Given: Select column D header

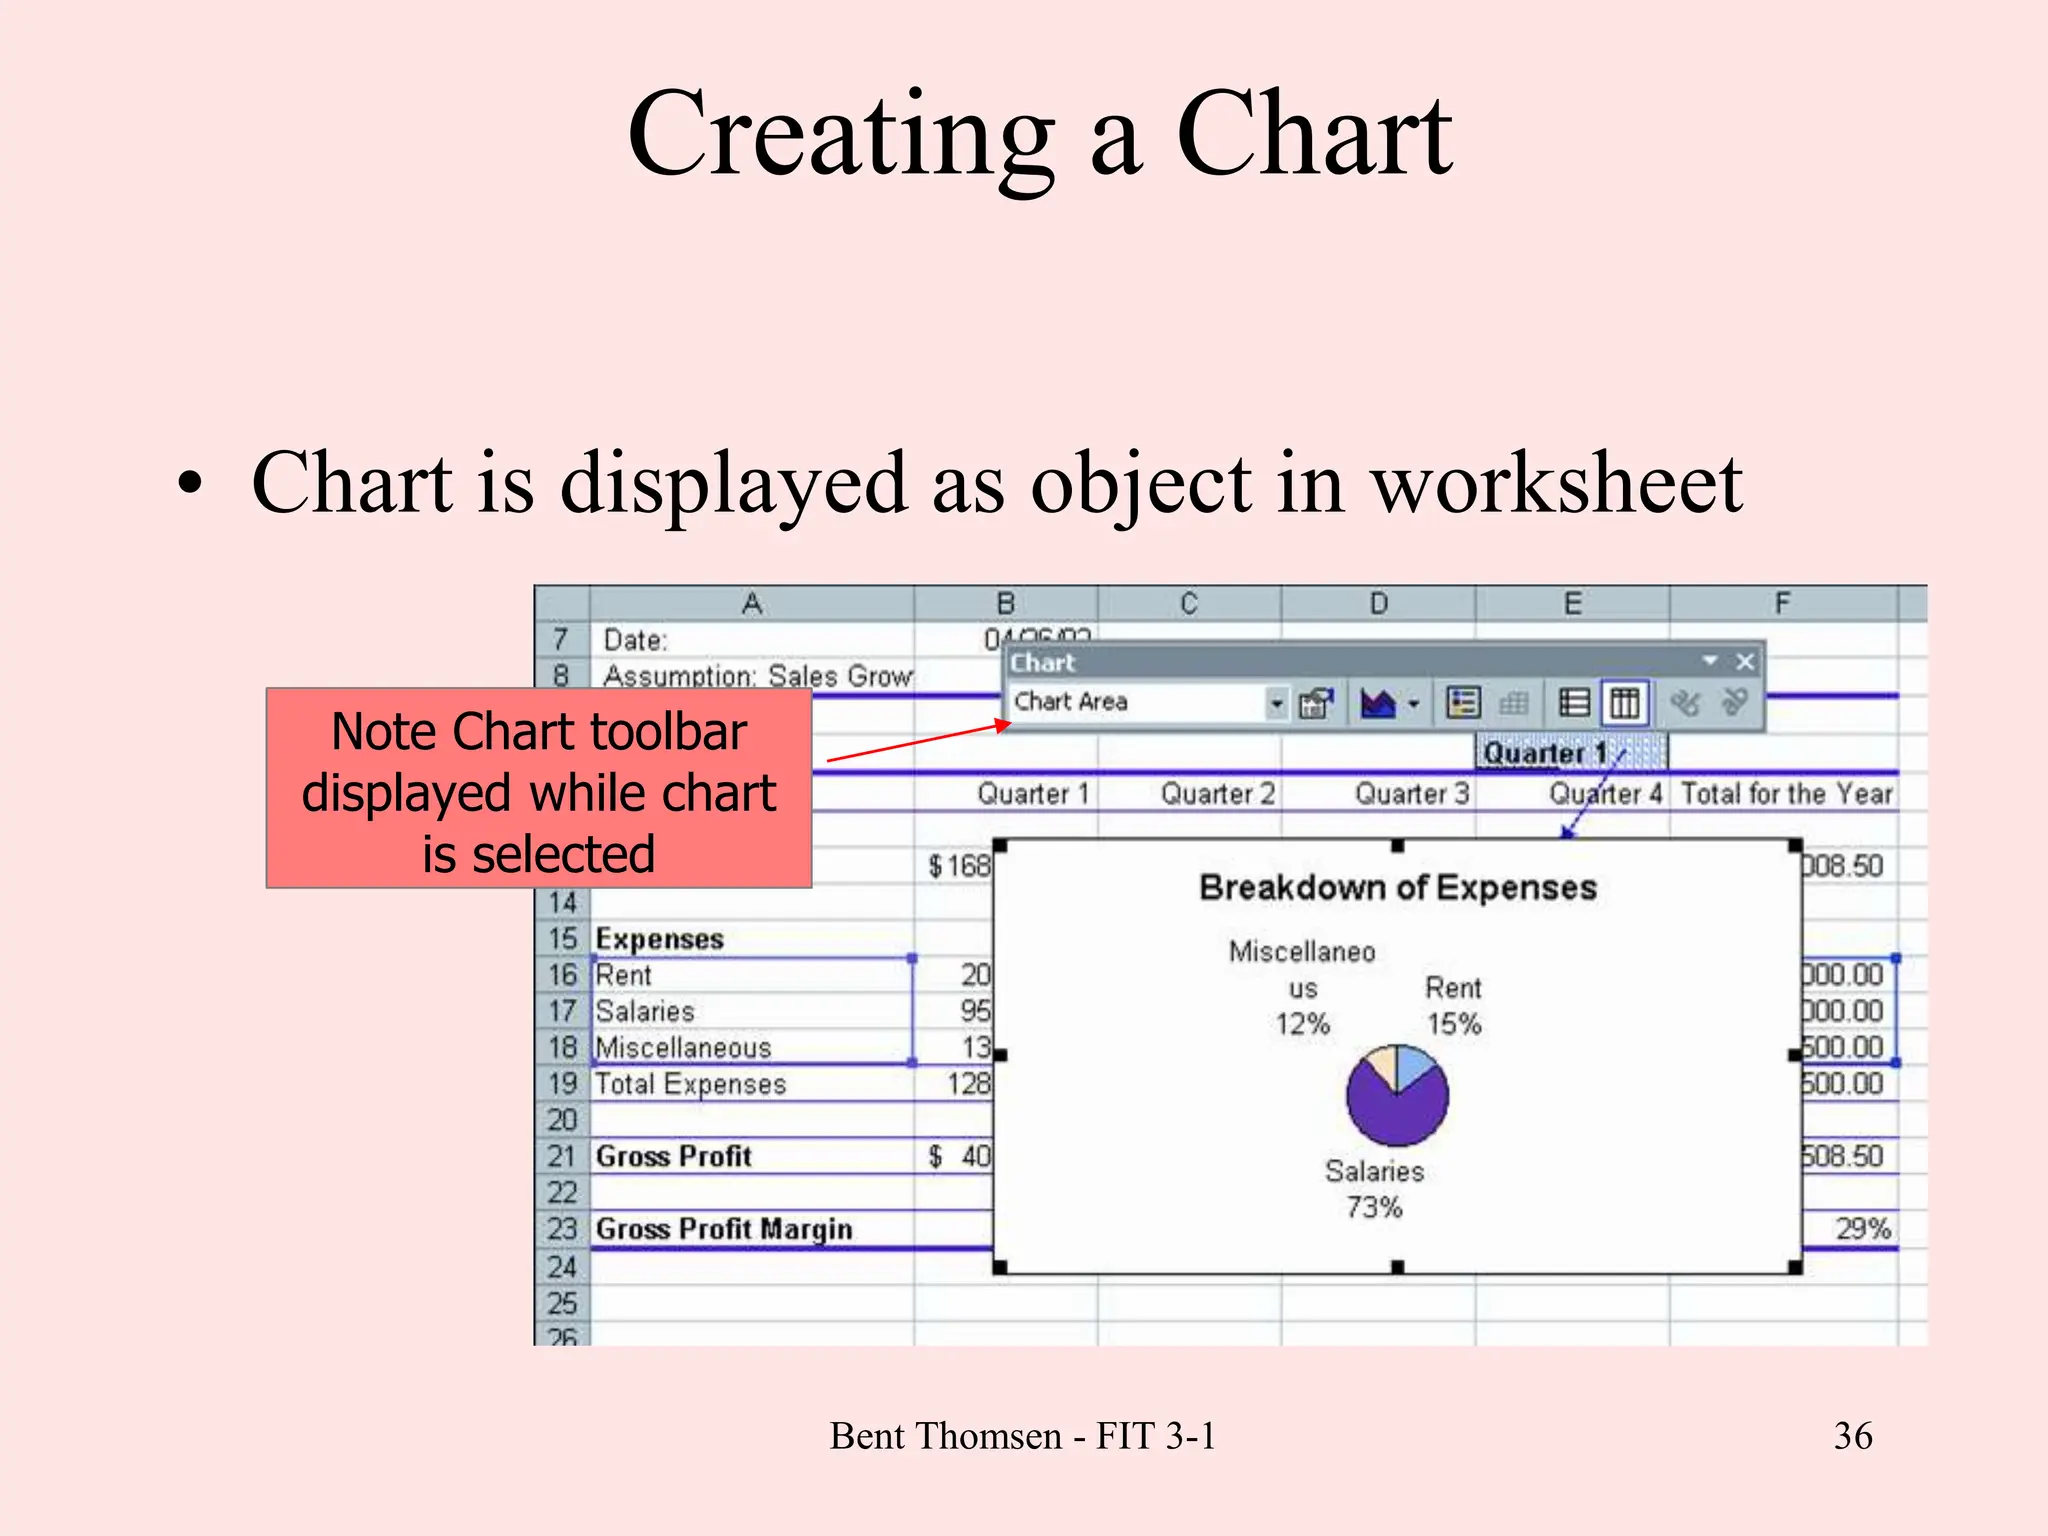Looking at the screenshot, I should pyautogui.click(x=1379, y=604).
